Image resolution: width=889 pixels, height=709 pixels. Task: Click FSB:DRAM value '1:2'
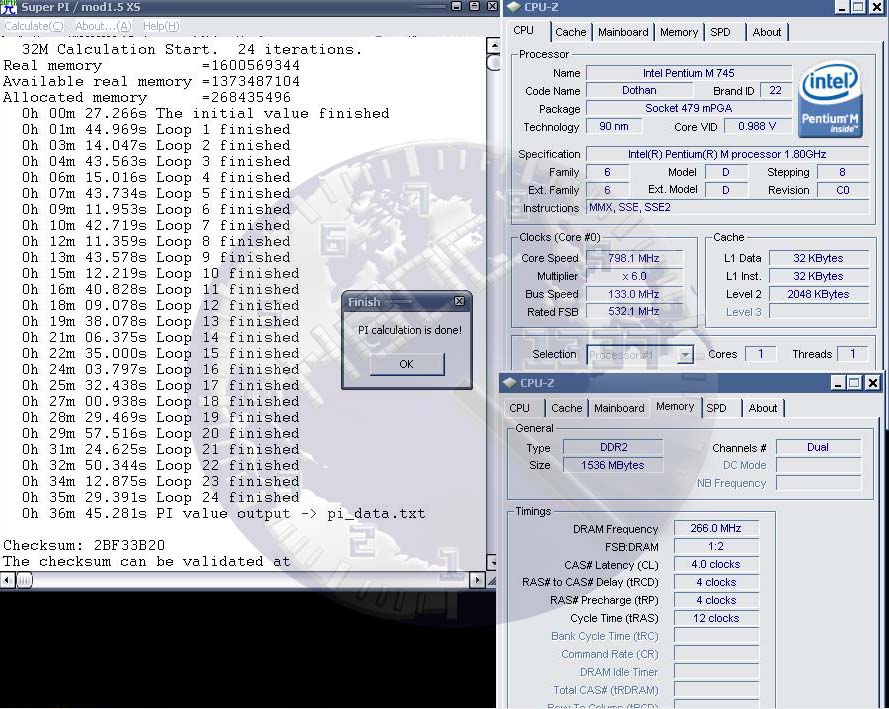coord(716,546)
